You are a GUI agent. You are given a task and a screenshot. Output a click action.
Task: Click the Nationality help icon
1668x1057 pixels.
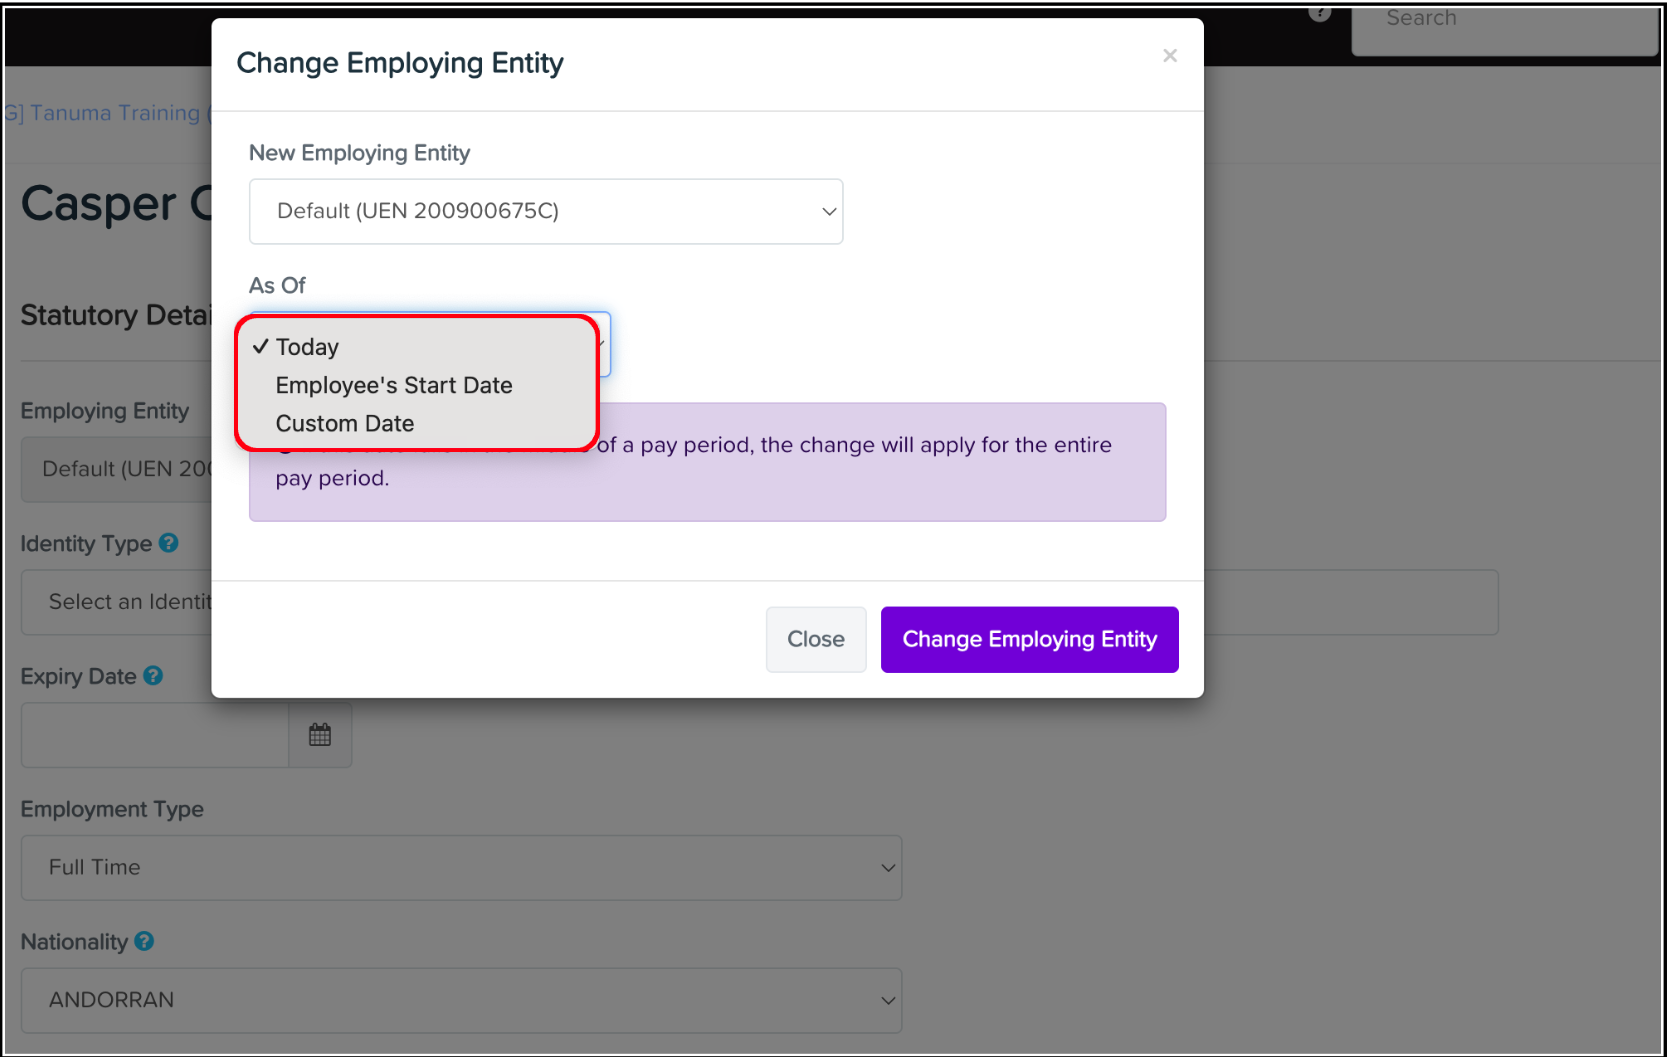(144, 942)
